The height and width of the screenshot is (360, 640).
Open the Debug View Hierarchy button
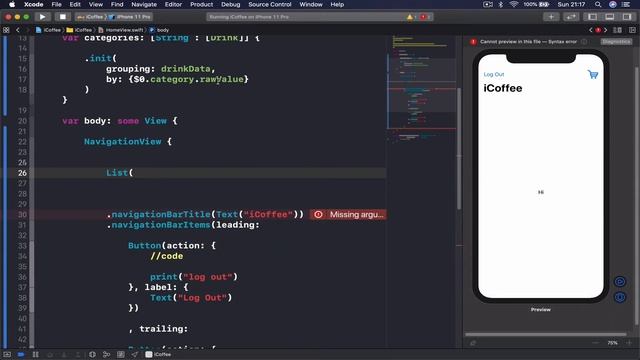(x=92, y=354)
